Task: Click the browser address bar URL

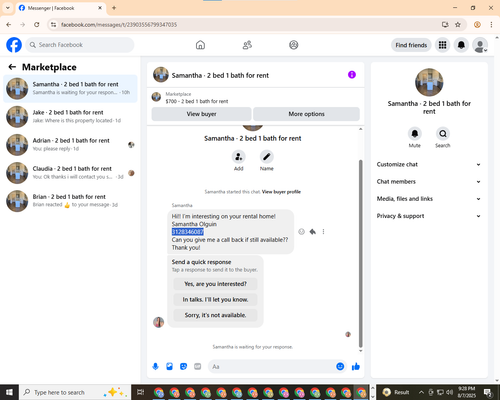Action: click(119, 25)
